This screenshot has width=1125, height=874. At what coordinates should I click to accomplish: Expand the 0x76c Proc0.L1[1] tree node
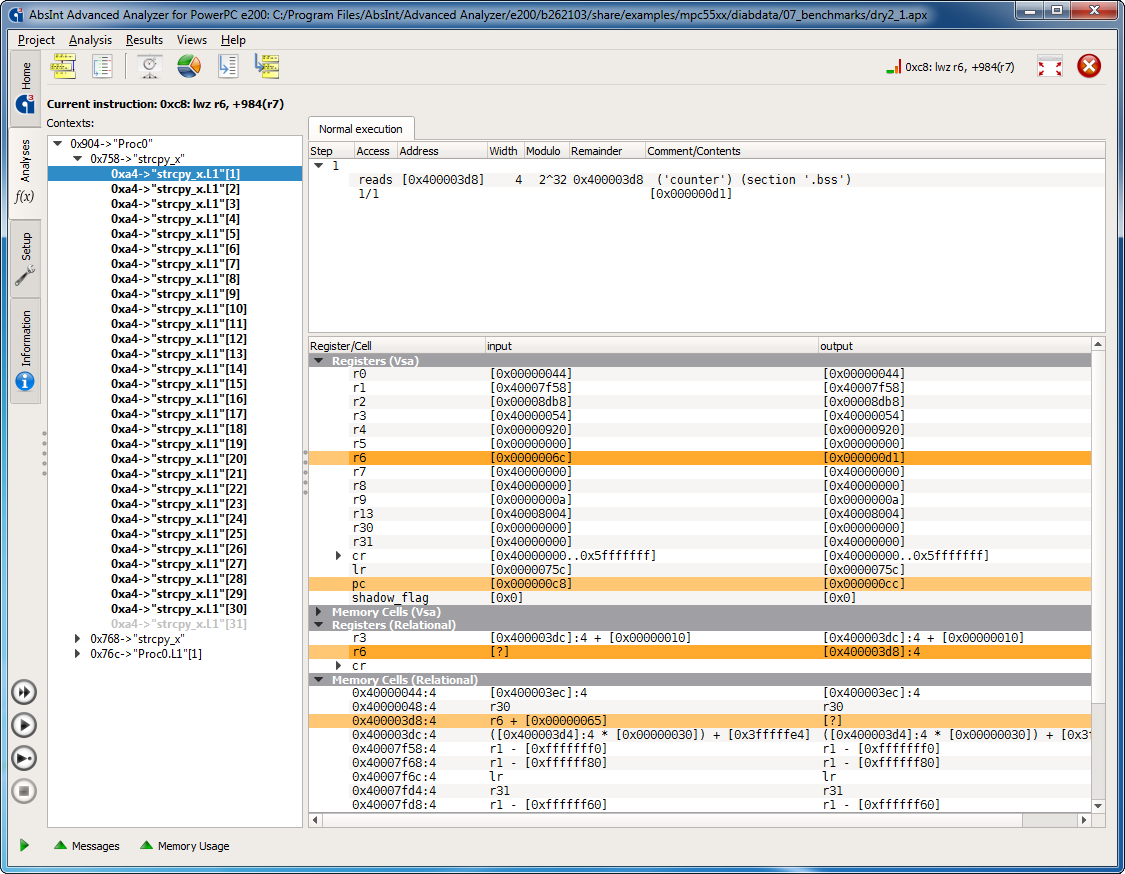[x=79, y=654]
